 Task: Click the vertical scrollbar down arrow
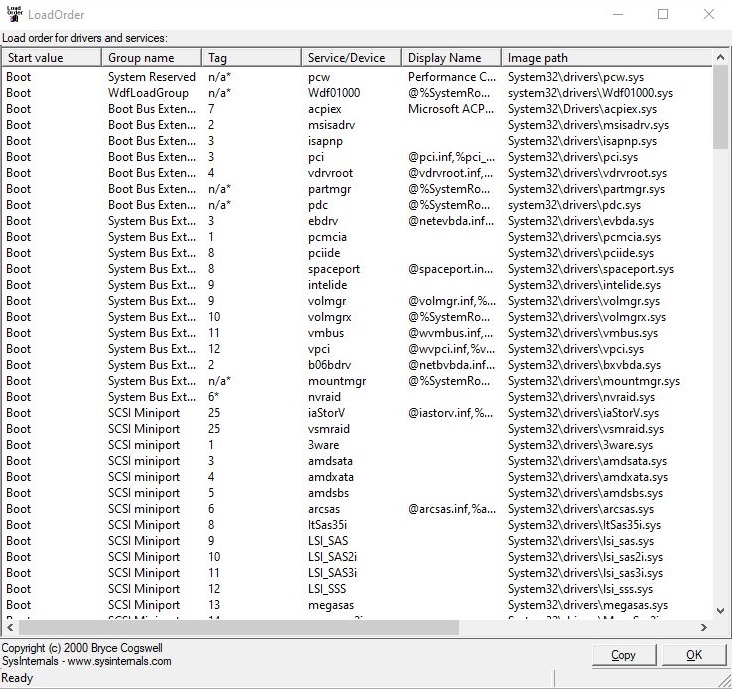(x=720, y=610)
